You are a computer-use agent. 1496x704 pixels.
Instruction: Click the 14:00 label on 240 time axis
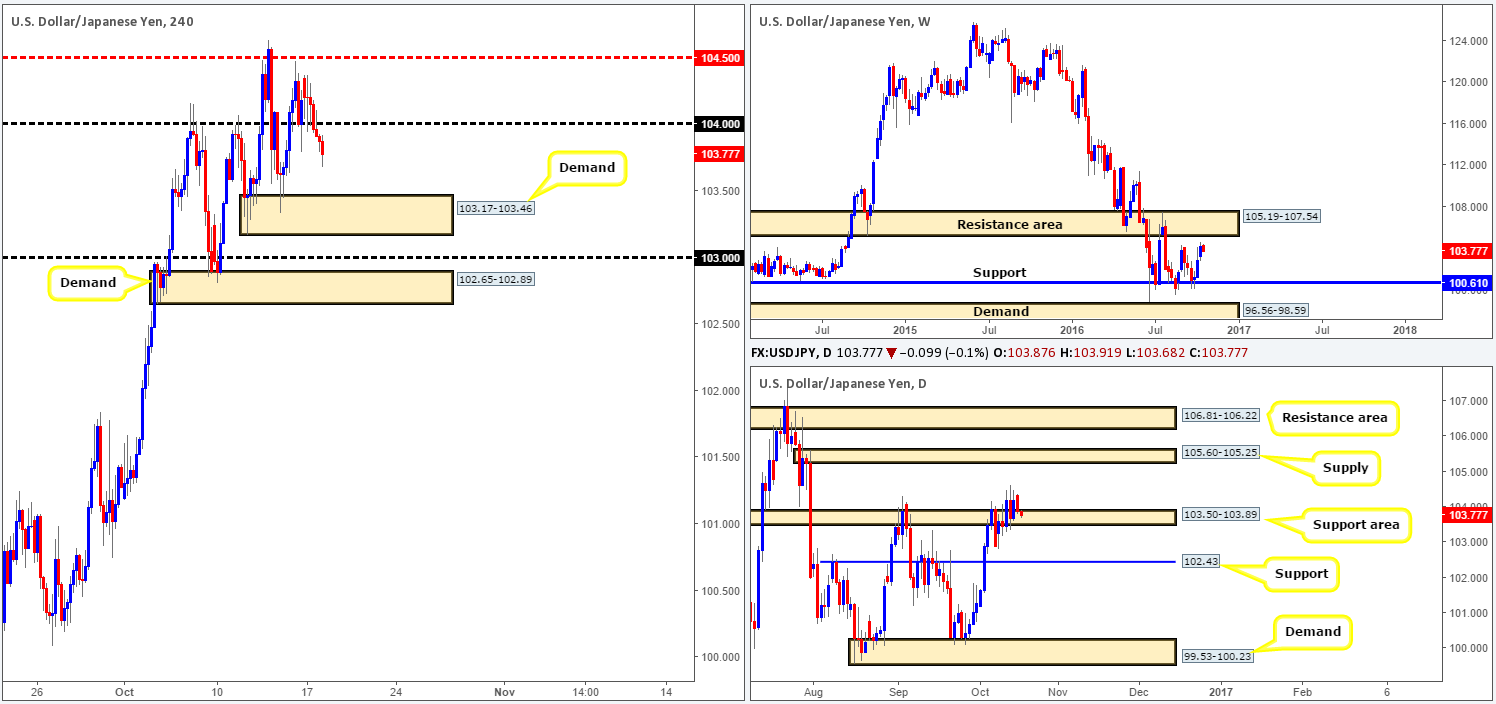(586, 691)
